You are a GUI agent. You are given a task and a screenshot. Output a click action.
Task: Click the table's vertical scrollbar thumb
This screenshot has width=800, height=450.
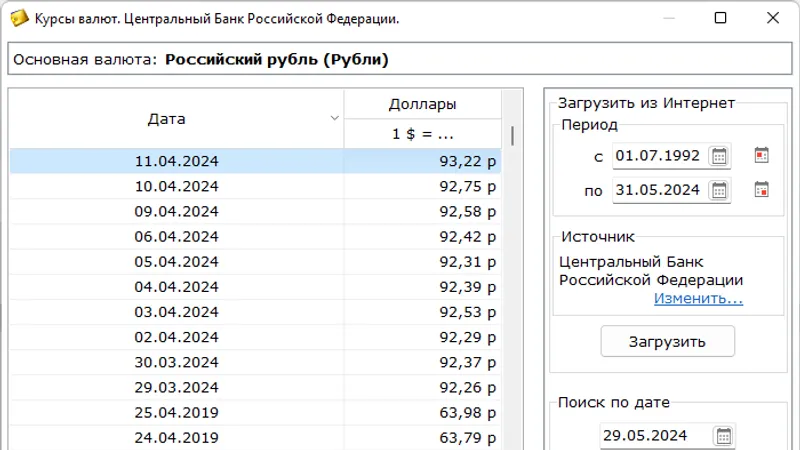point(512,135)
